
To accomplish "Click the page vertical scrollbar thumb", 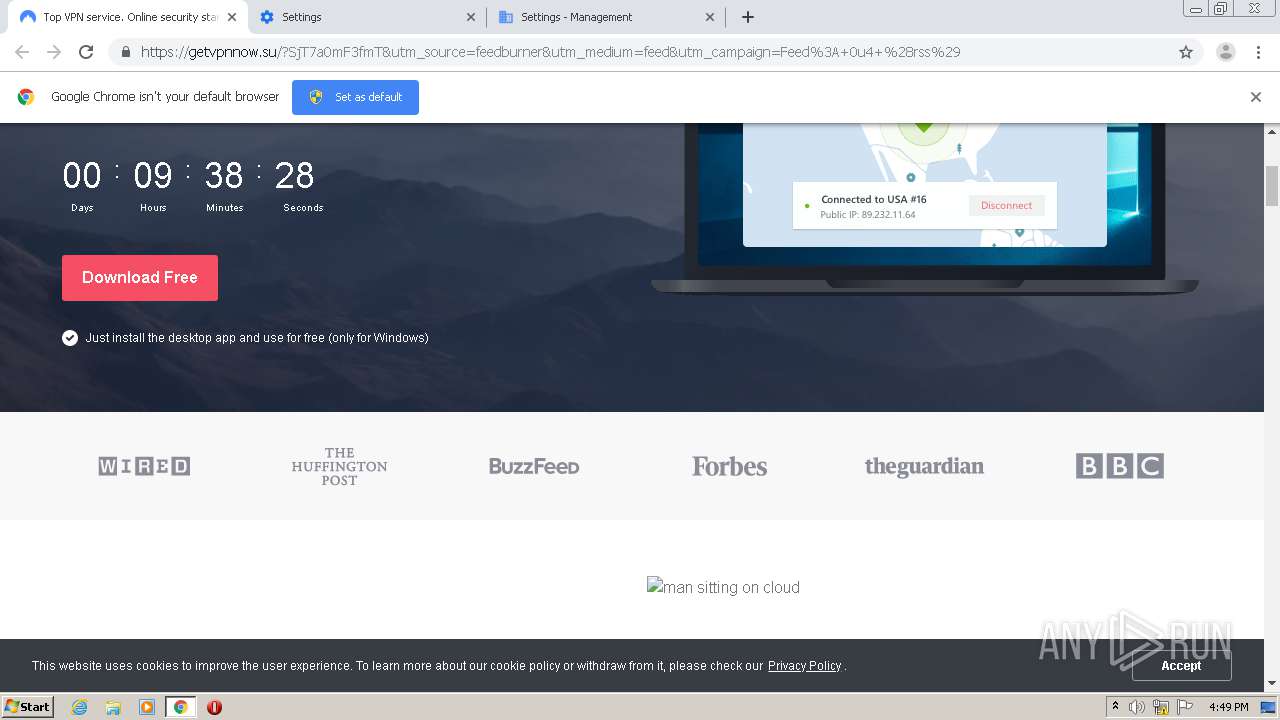I will tap(1272, 185).
